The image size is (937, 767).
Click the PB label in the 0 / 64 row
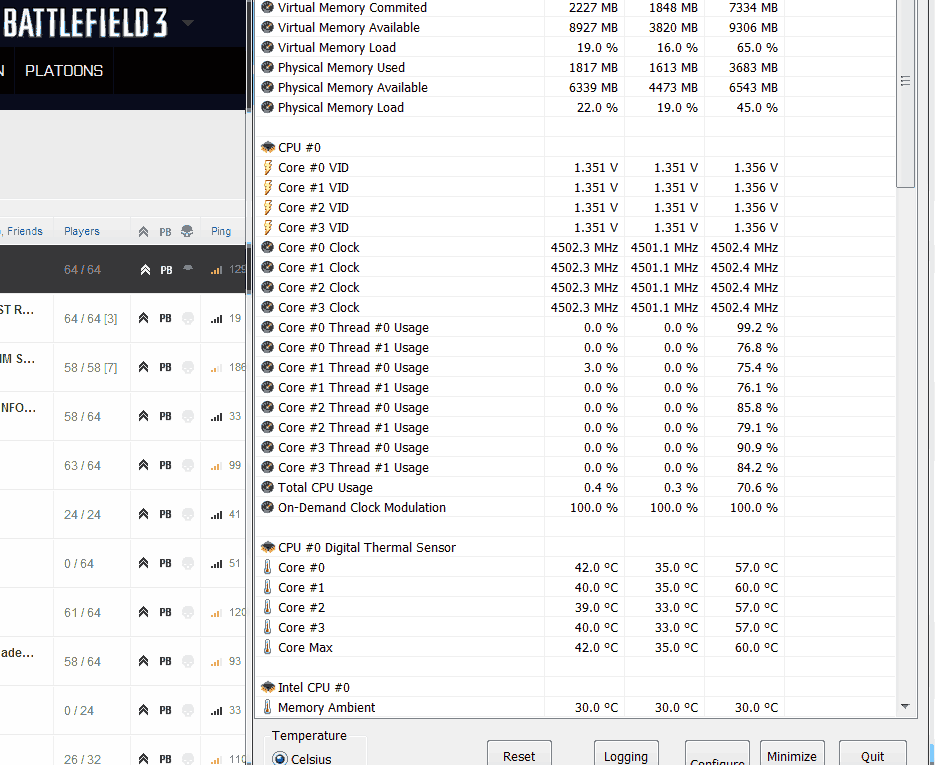[x=166, y=563]
